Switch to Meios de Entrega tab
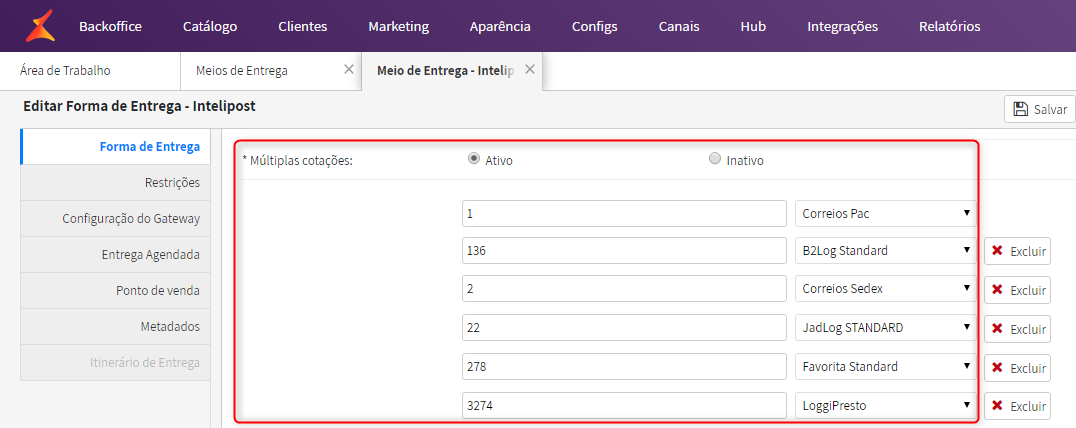1076x428 pixels. pyautogui.click(x=270, y=70)
